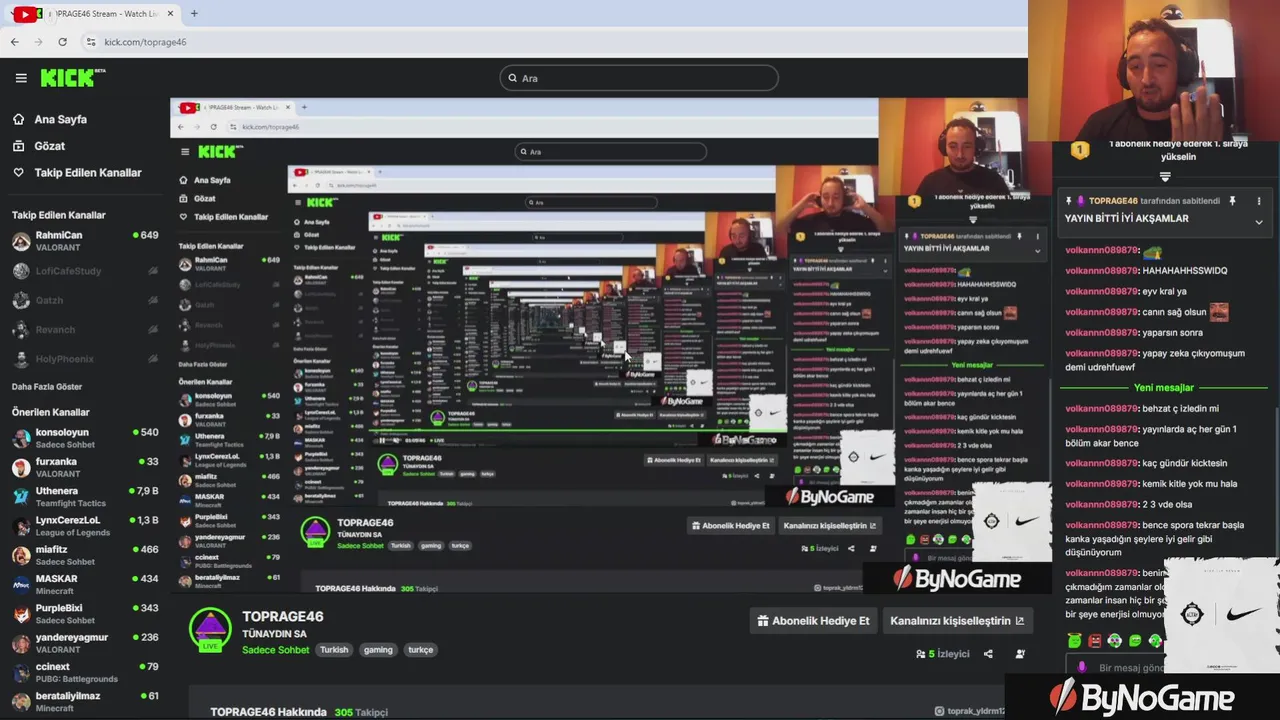Open hamburger menu in the first nested Kick window

pyautogui.click(x=184, y=152)
